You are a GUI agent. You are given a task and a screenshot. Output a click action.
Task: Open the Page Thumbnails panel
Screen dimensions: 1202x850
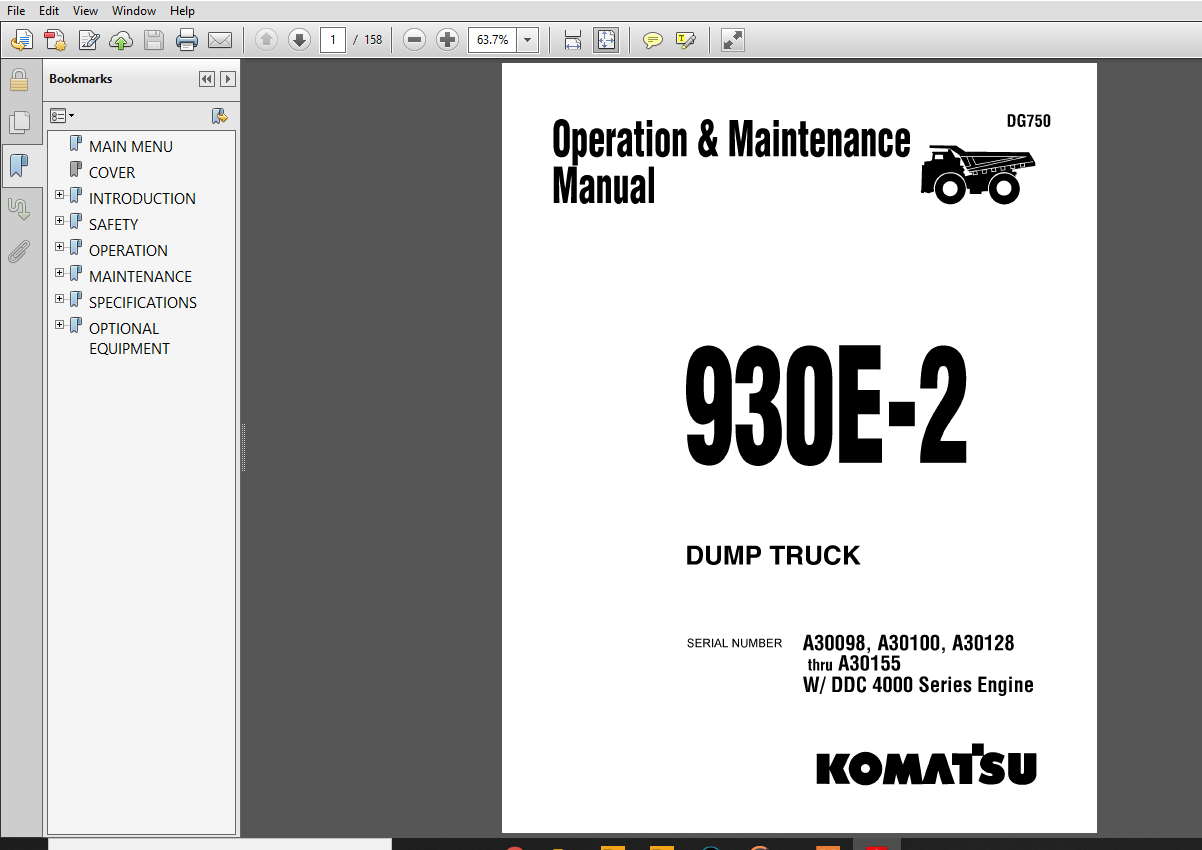(x=18, y=123)
